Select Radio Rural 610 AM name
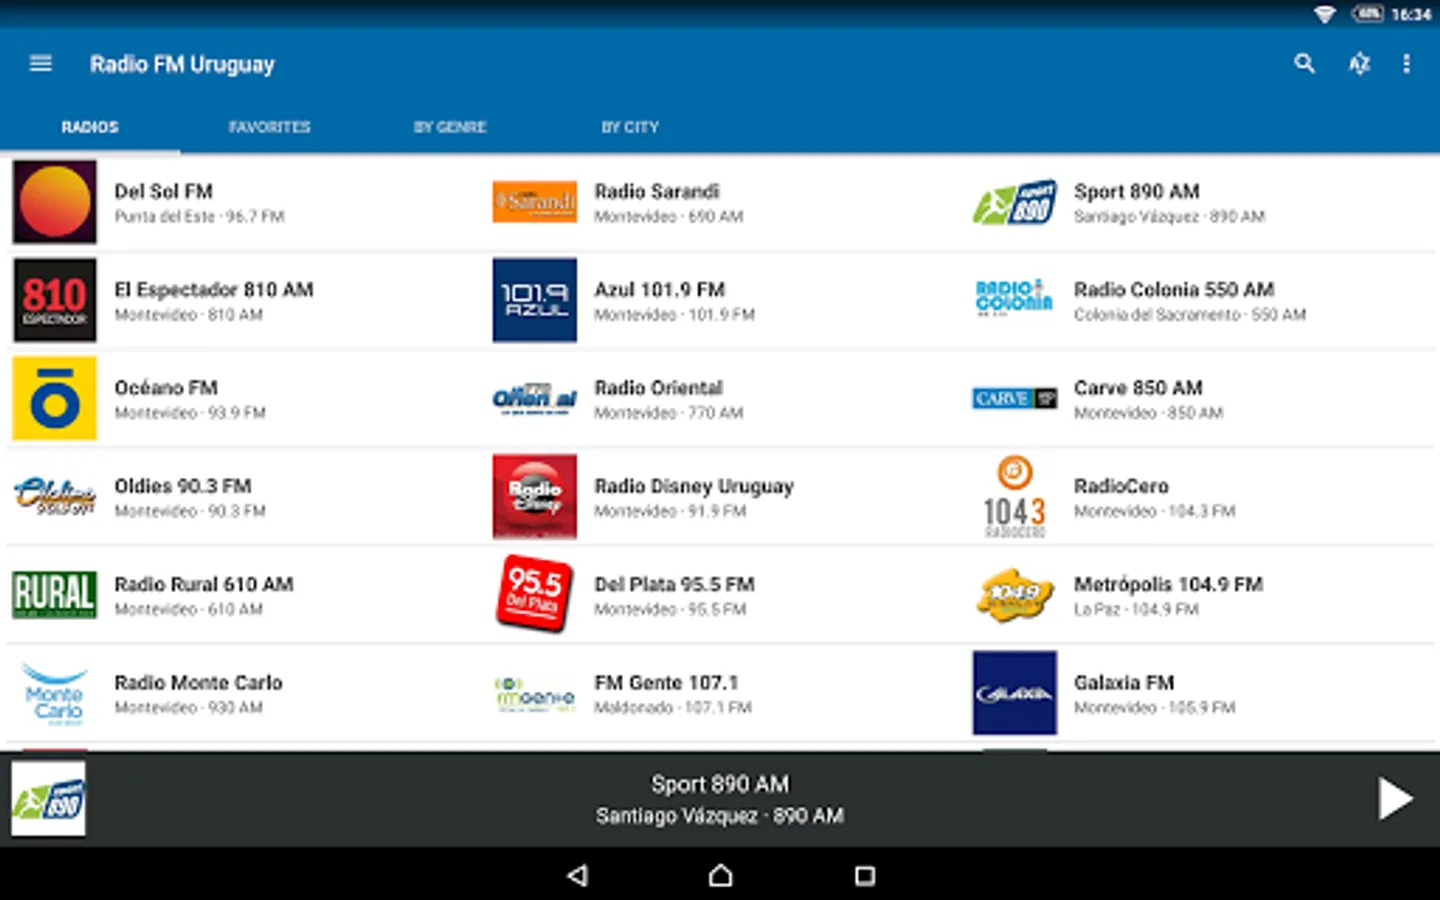 [x=204, y=583]
